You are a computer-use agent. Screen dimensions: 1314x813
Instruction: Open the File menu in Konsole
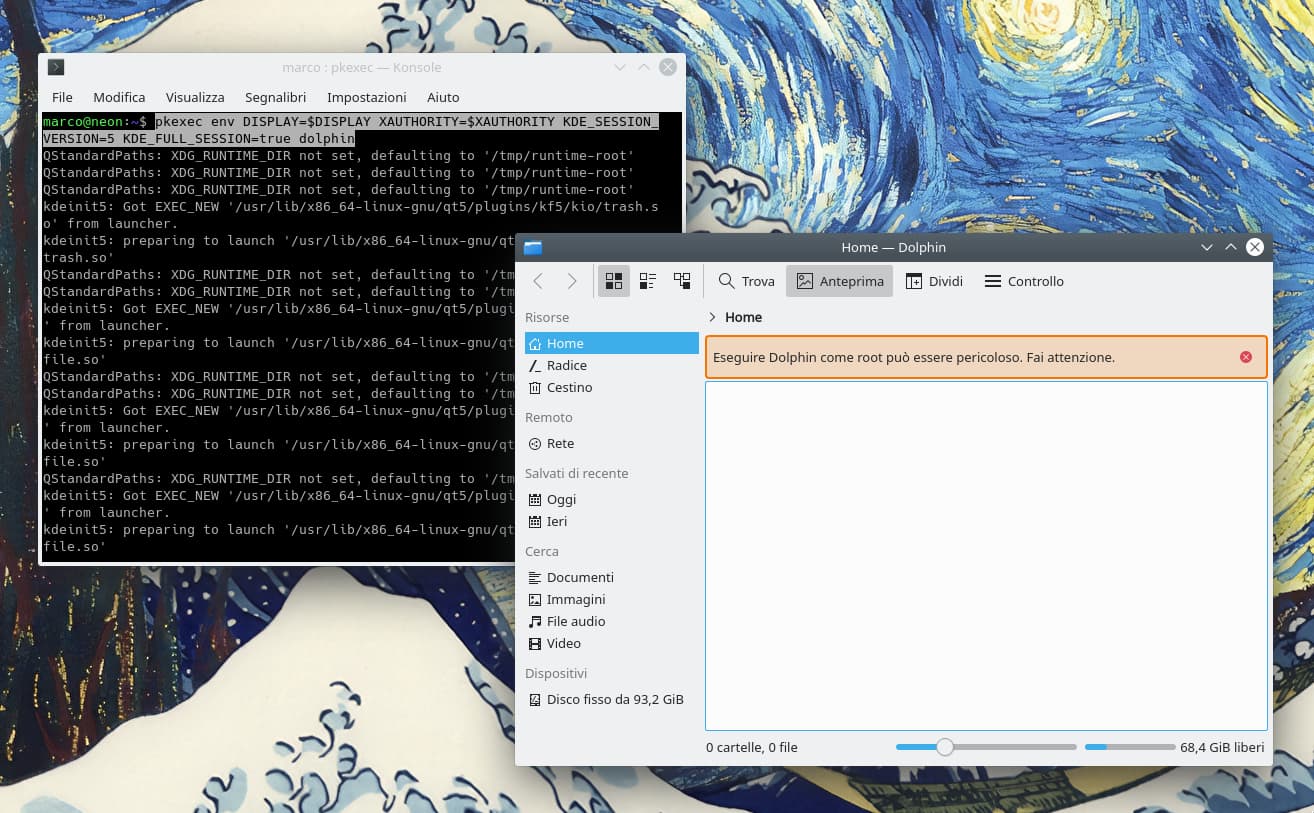(62, 97)
